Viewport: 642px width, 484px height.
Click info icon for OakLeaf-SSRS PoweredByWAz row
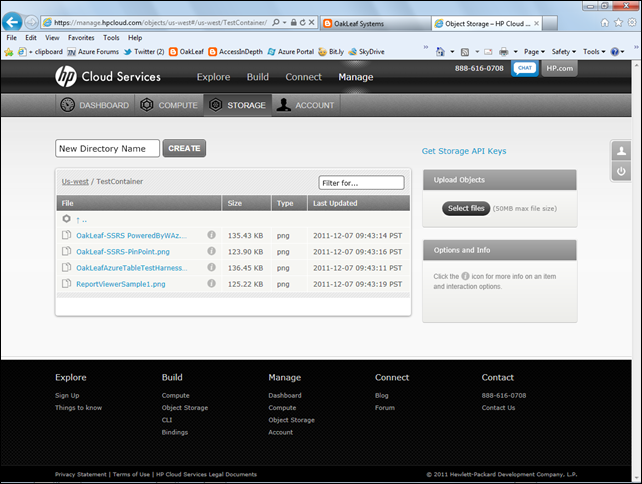click(x=211, y=235)
